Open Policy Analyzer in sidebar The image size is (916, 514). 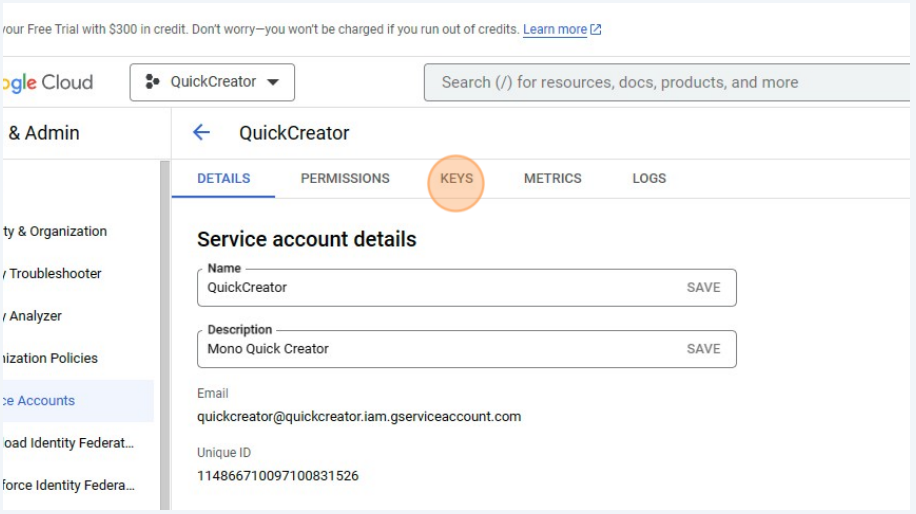point(33,316)
